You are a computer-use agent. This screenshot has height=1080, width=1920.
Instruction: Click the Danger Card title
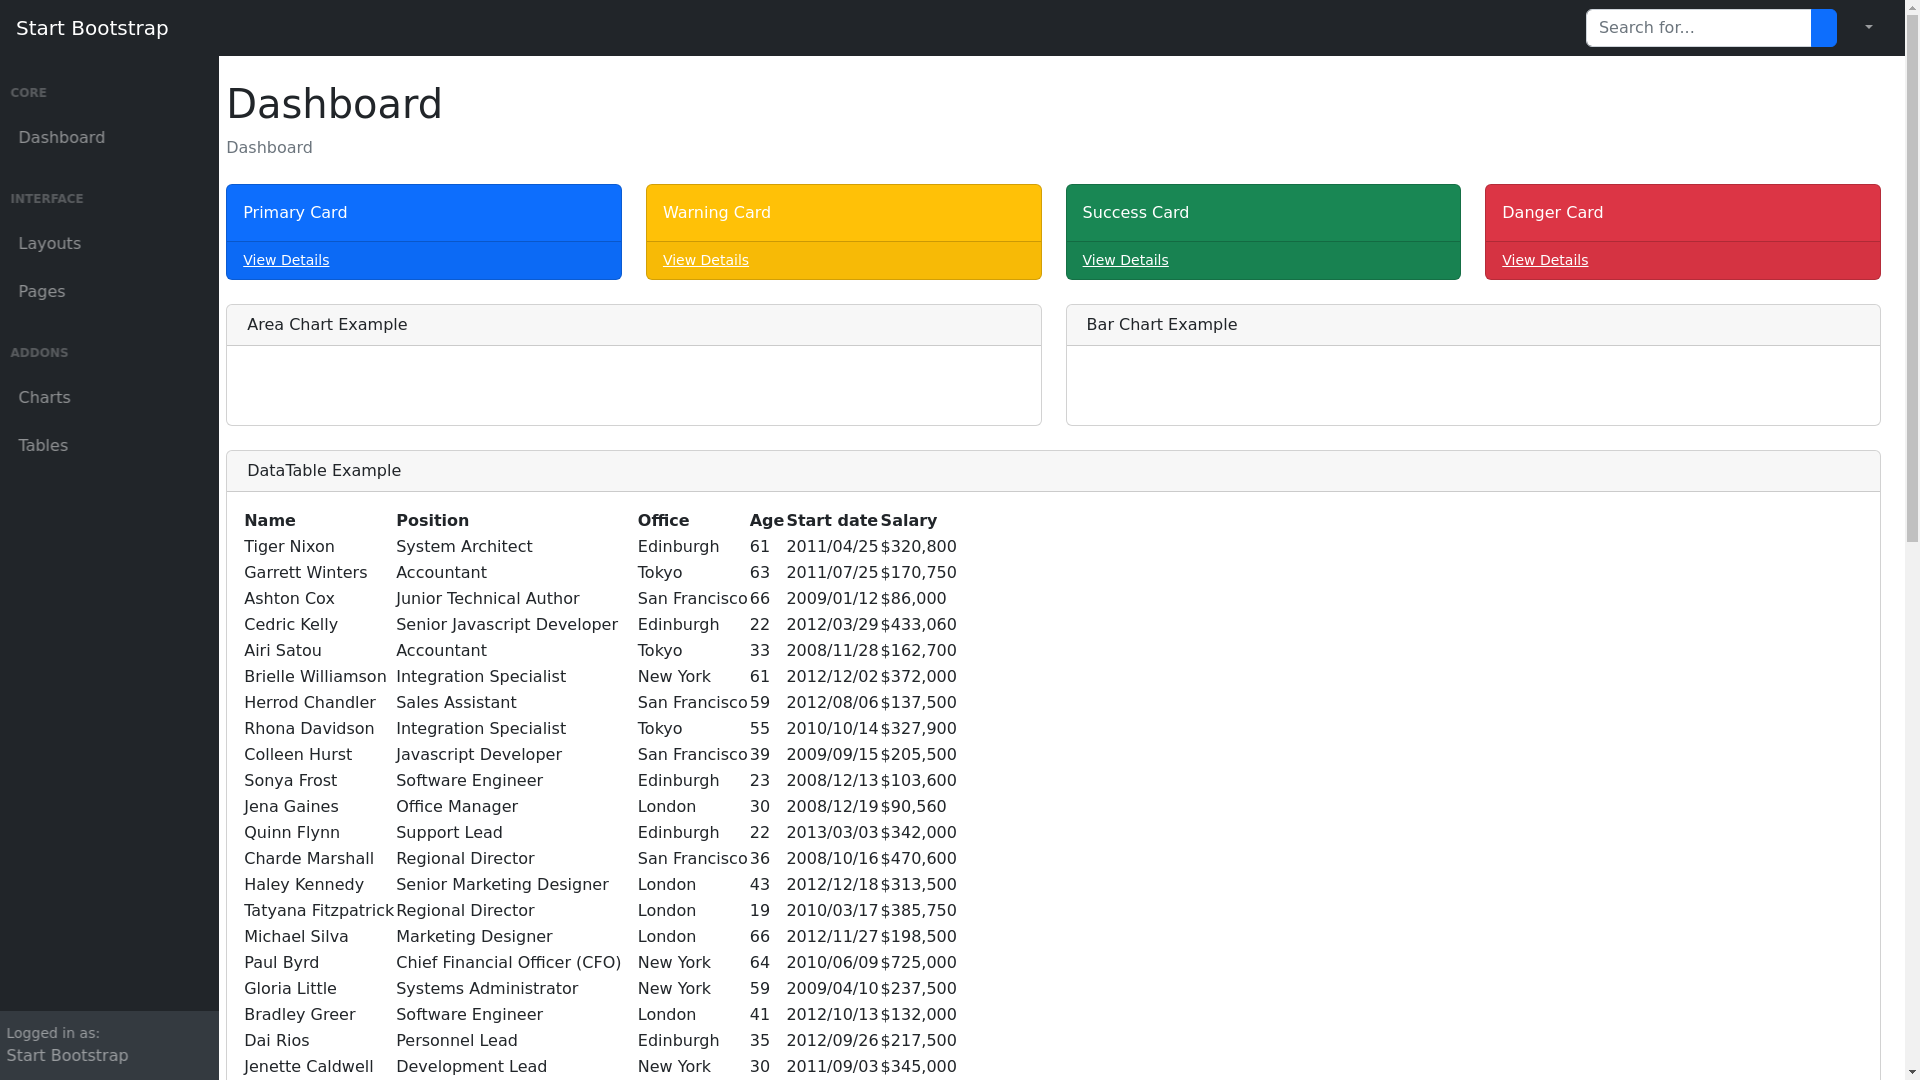tap(1553, 213)
